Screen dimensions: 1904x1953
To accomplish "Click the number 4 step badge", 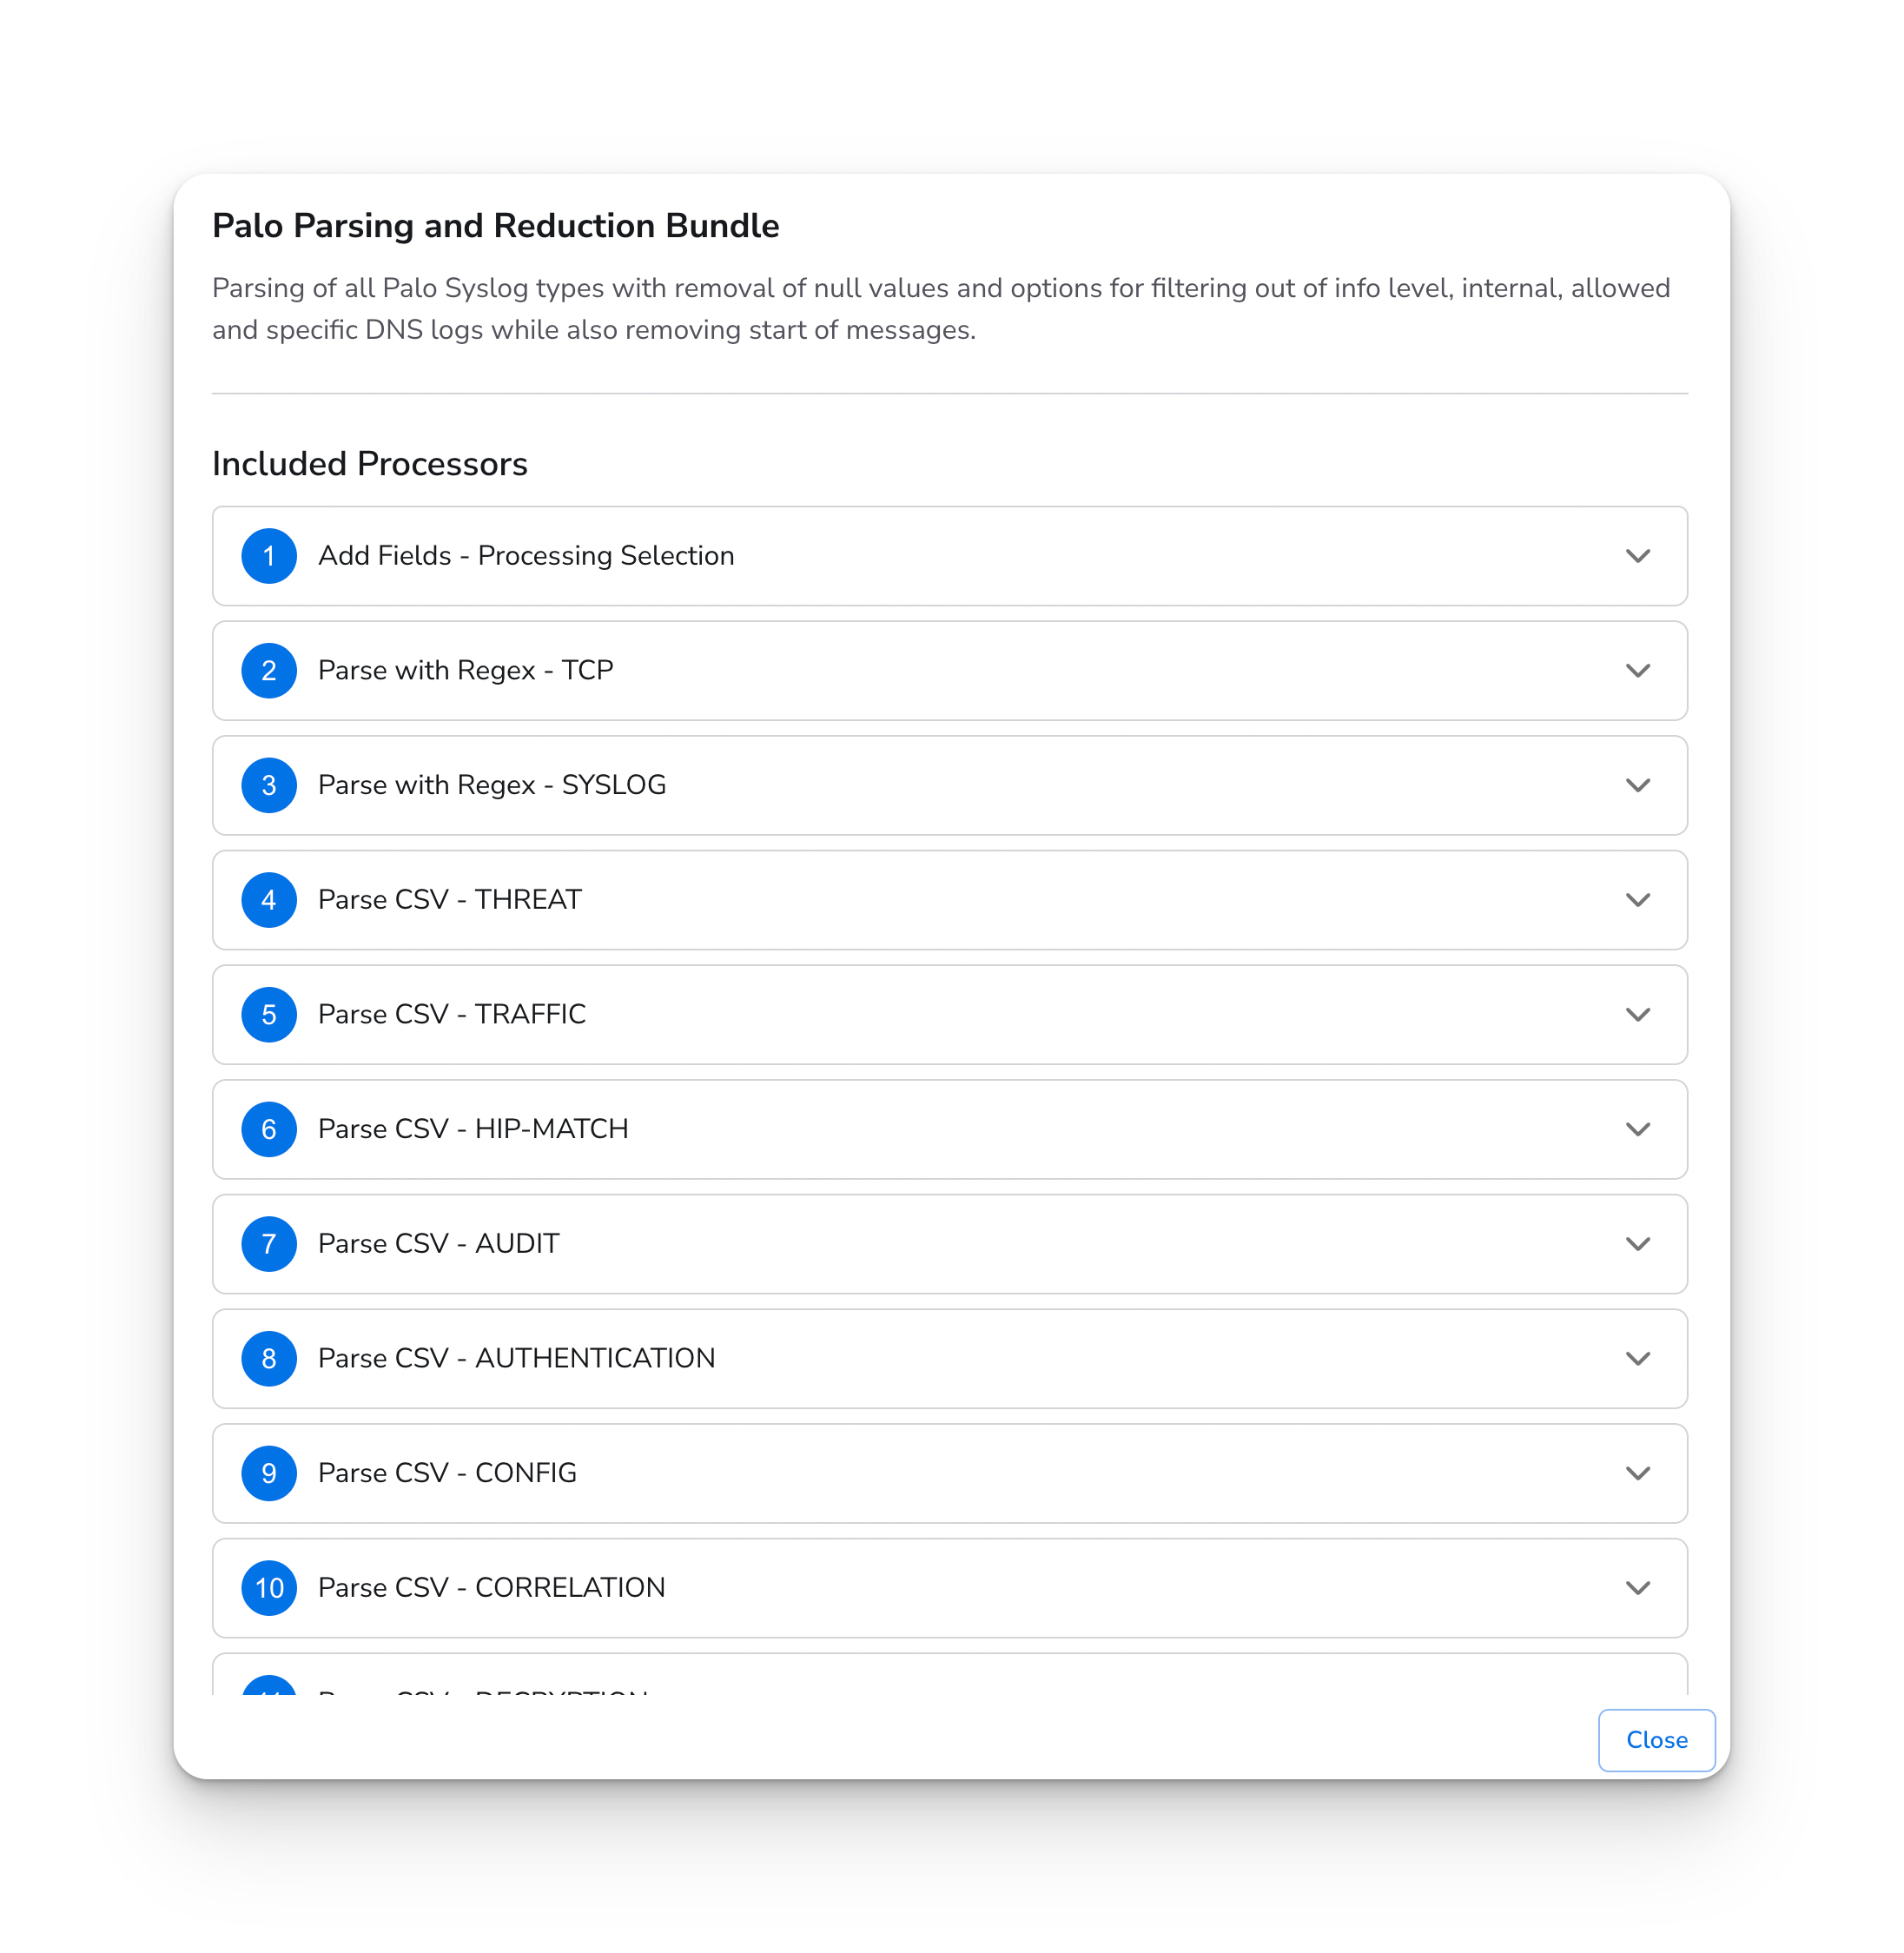I will (x=269, y=900).
